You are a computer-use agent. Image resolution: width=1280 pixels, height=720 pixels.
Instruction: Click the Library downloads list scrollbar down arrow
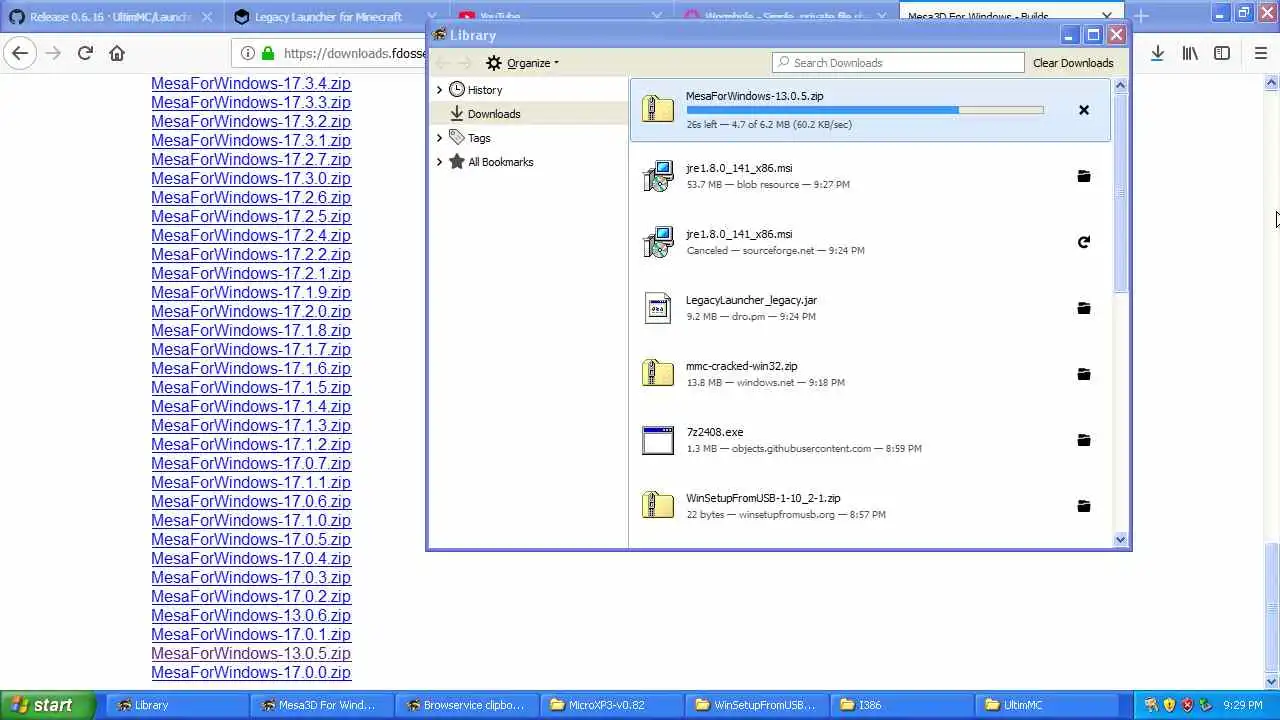pyautogui.click(x=1120, y=540)
